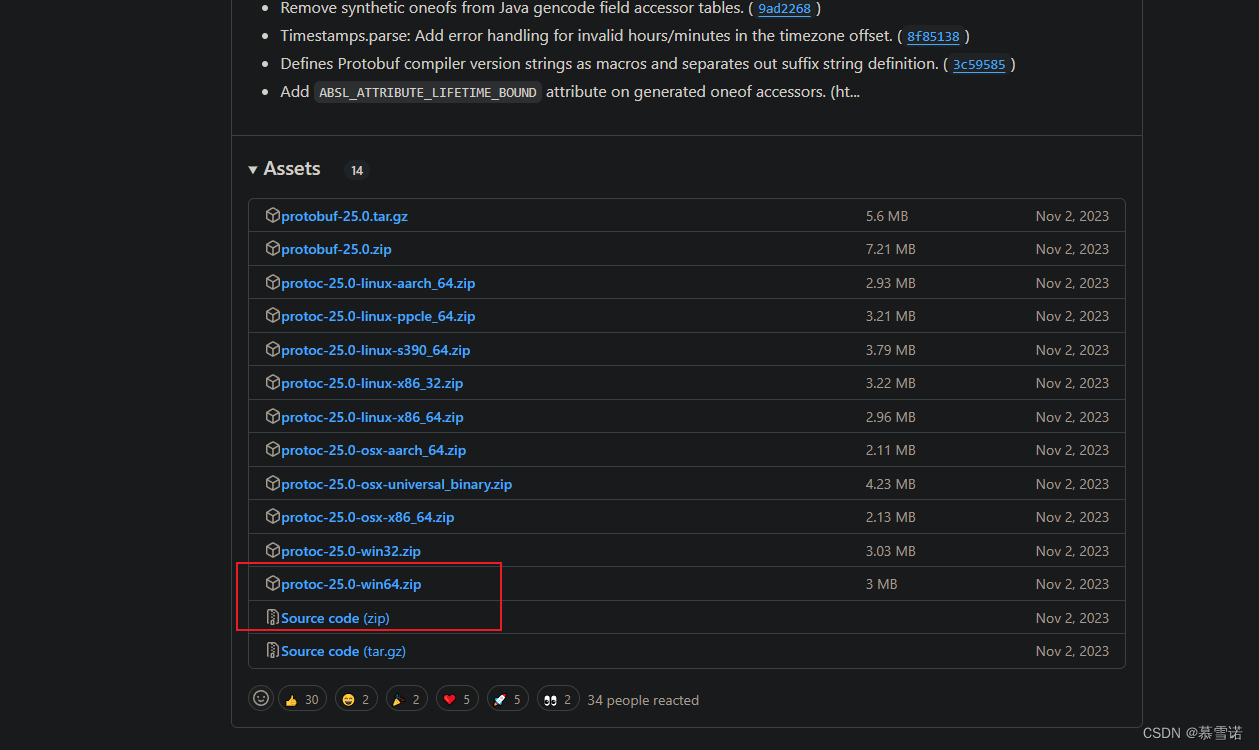Click the package icon beside protobuf-25.0.zip
The height and width of the screenshot is (750, 1259).
coord(272,248)
